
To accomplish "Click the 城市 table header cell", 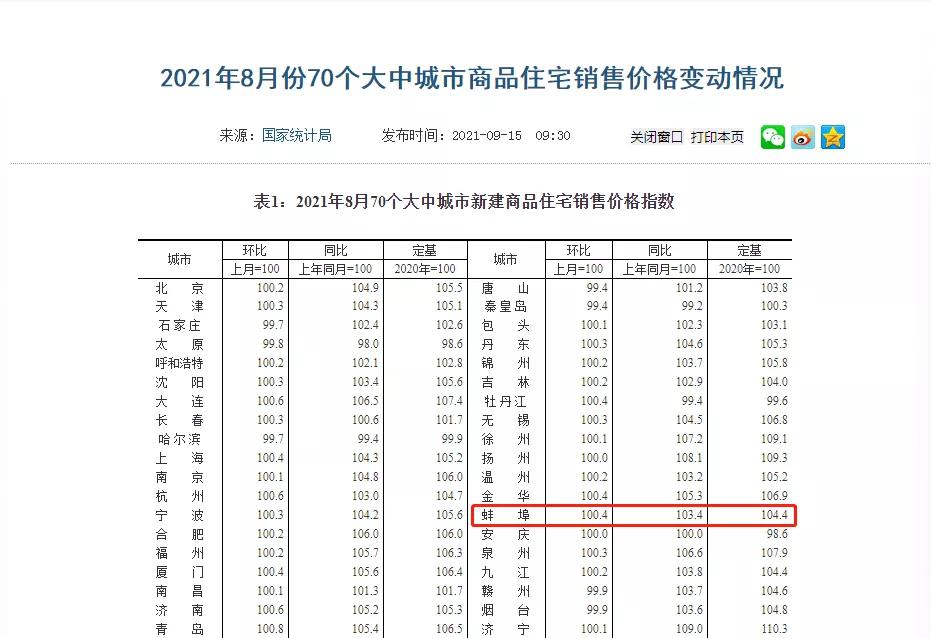I will (177, 257).
